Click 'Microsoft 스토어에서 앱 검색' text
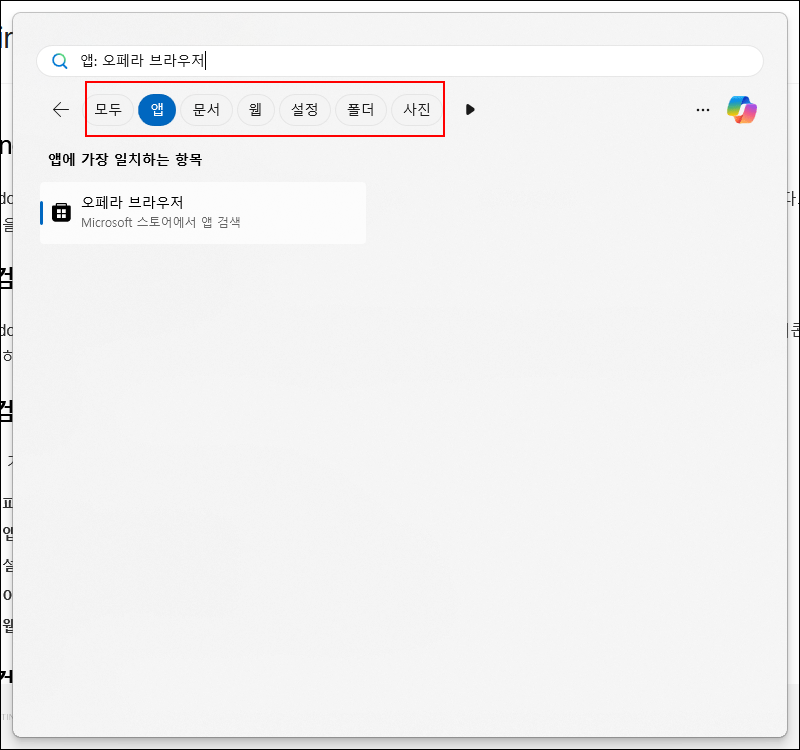This screenshot has width=800, height=750. [161, 222]
